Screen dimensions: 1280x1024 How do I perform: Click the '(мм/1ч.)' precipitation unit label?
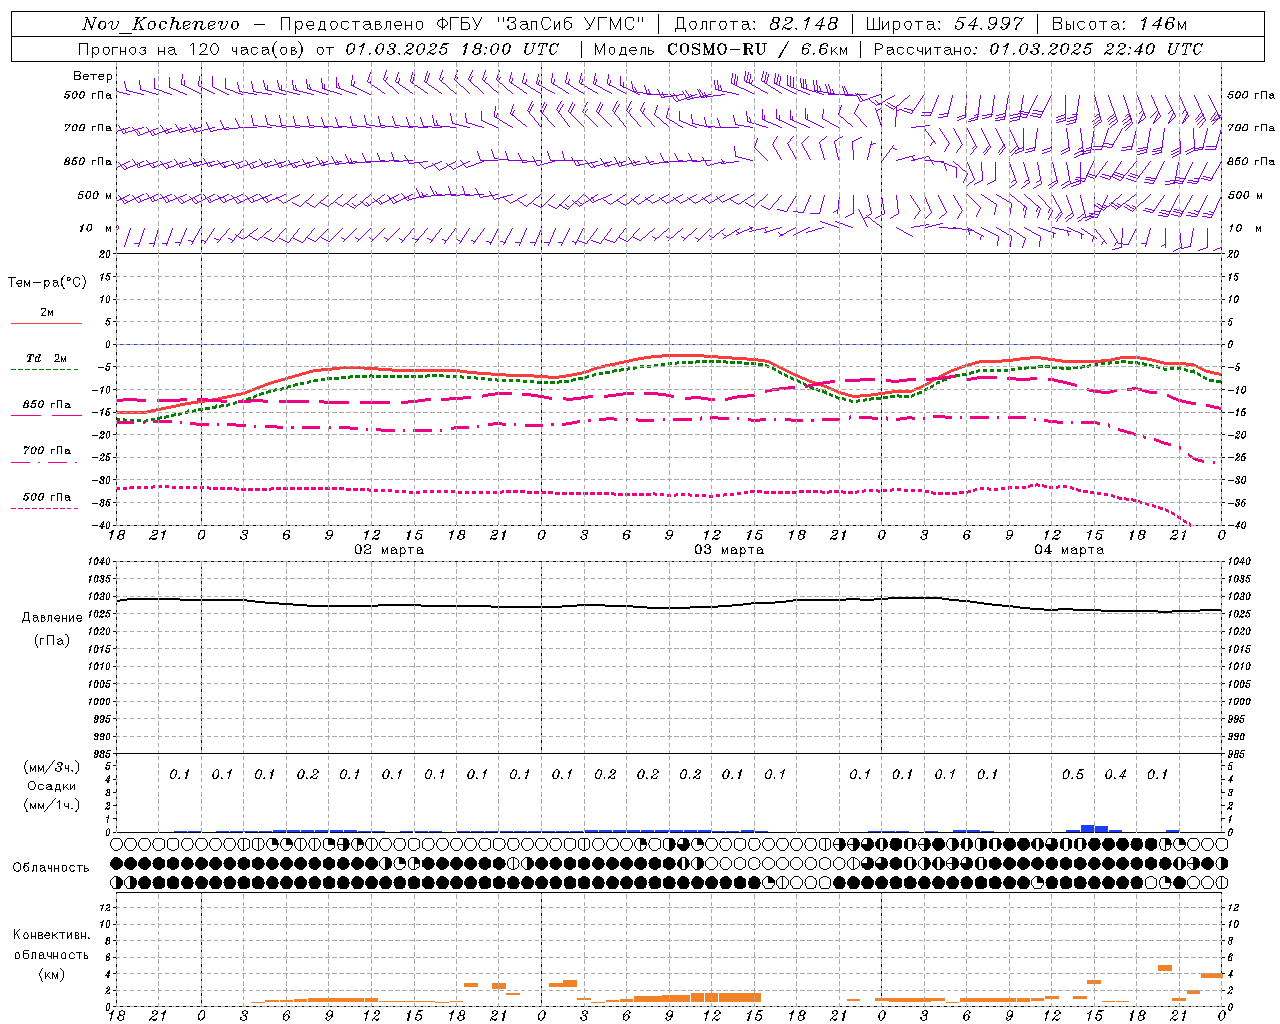(52, 805)
